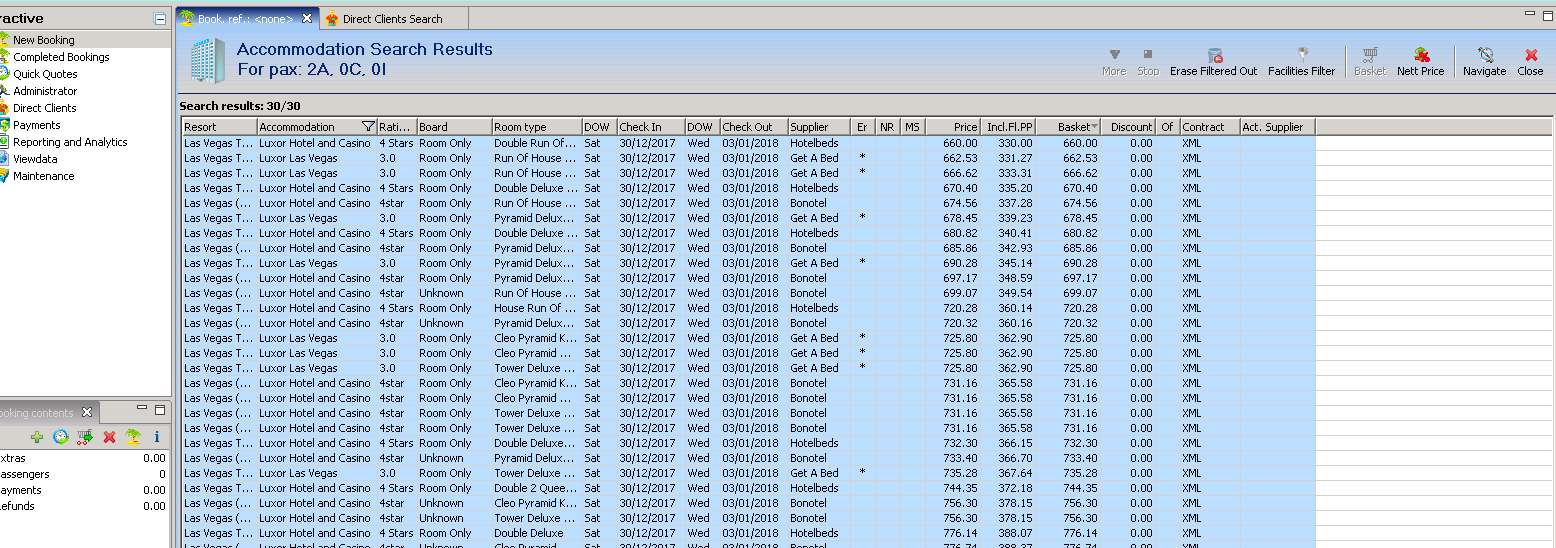Open Completed Bookings in sidebar

coord(61,57)
